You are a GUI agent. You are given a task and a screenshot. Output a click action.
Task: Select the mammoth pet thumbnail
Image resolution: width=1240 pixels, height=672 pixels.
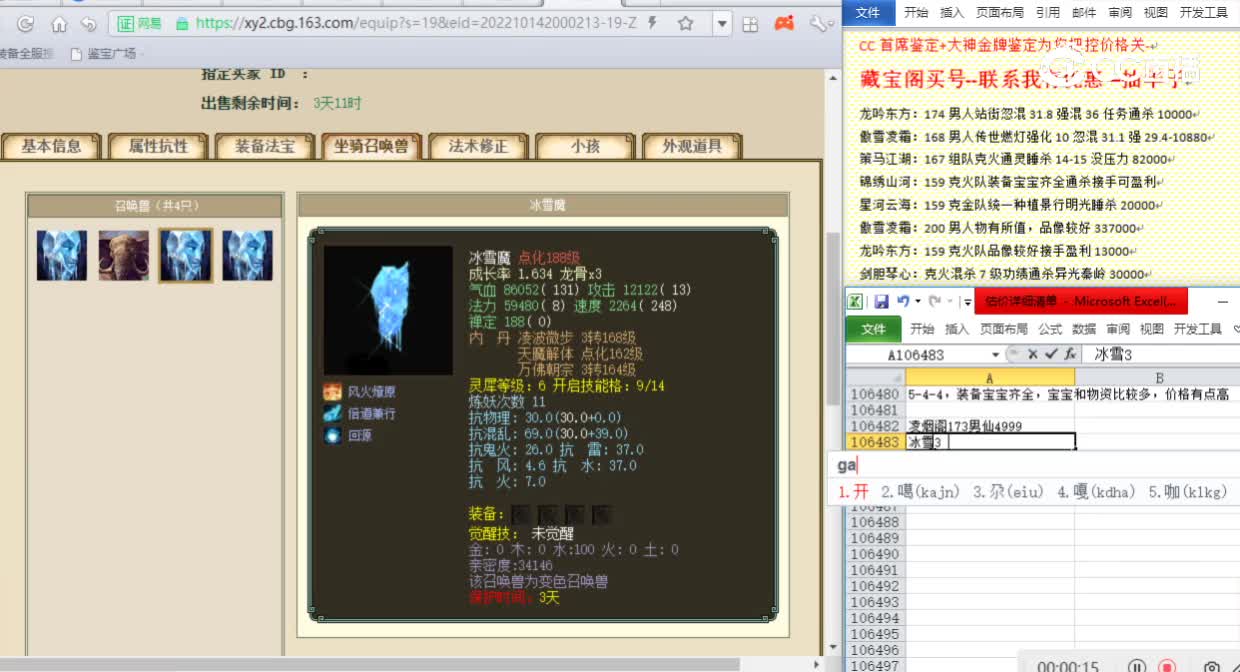tap(124, 255)
